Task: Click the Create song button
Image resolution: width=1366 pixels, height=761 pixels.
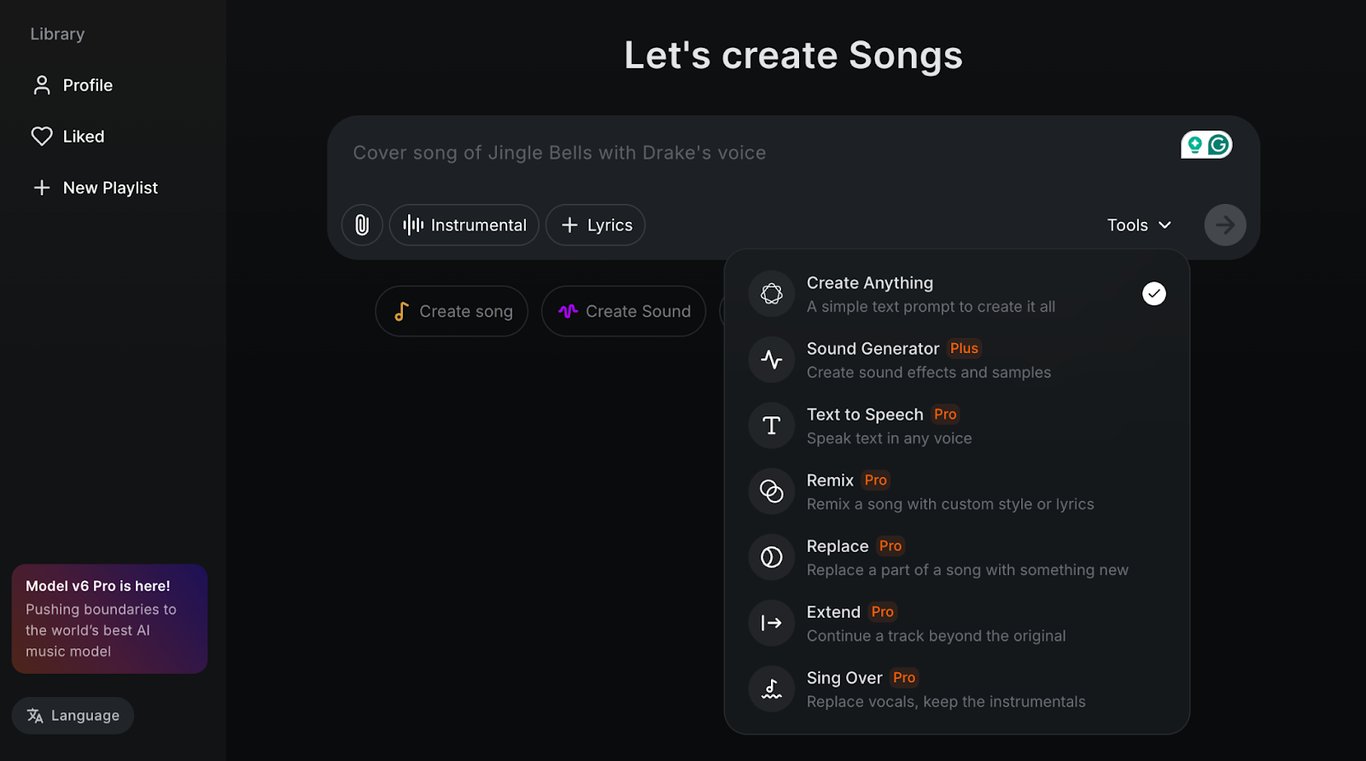Action: pos(451,311)
